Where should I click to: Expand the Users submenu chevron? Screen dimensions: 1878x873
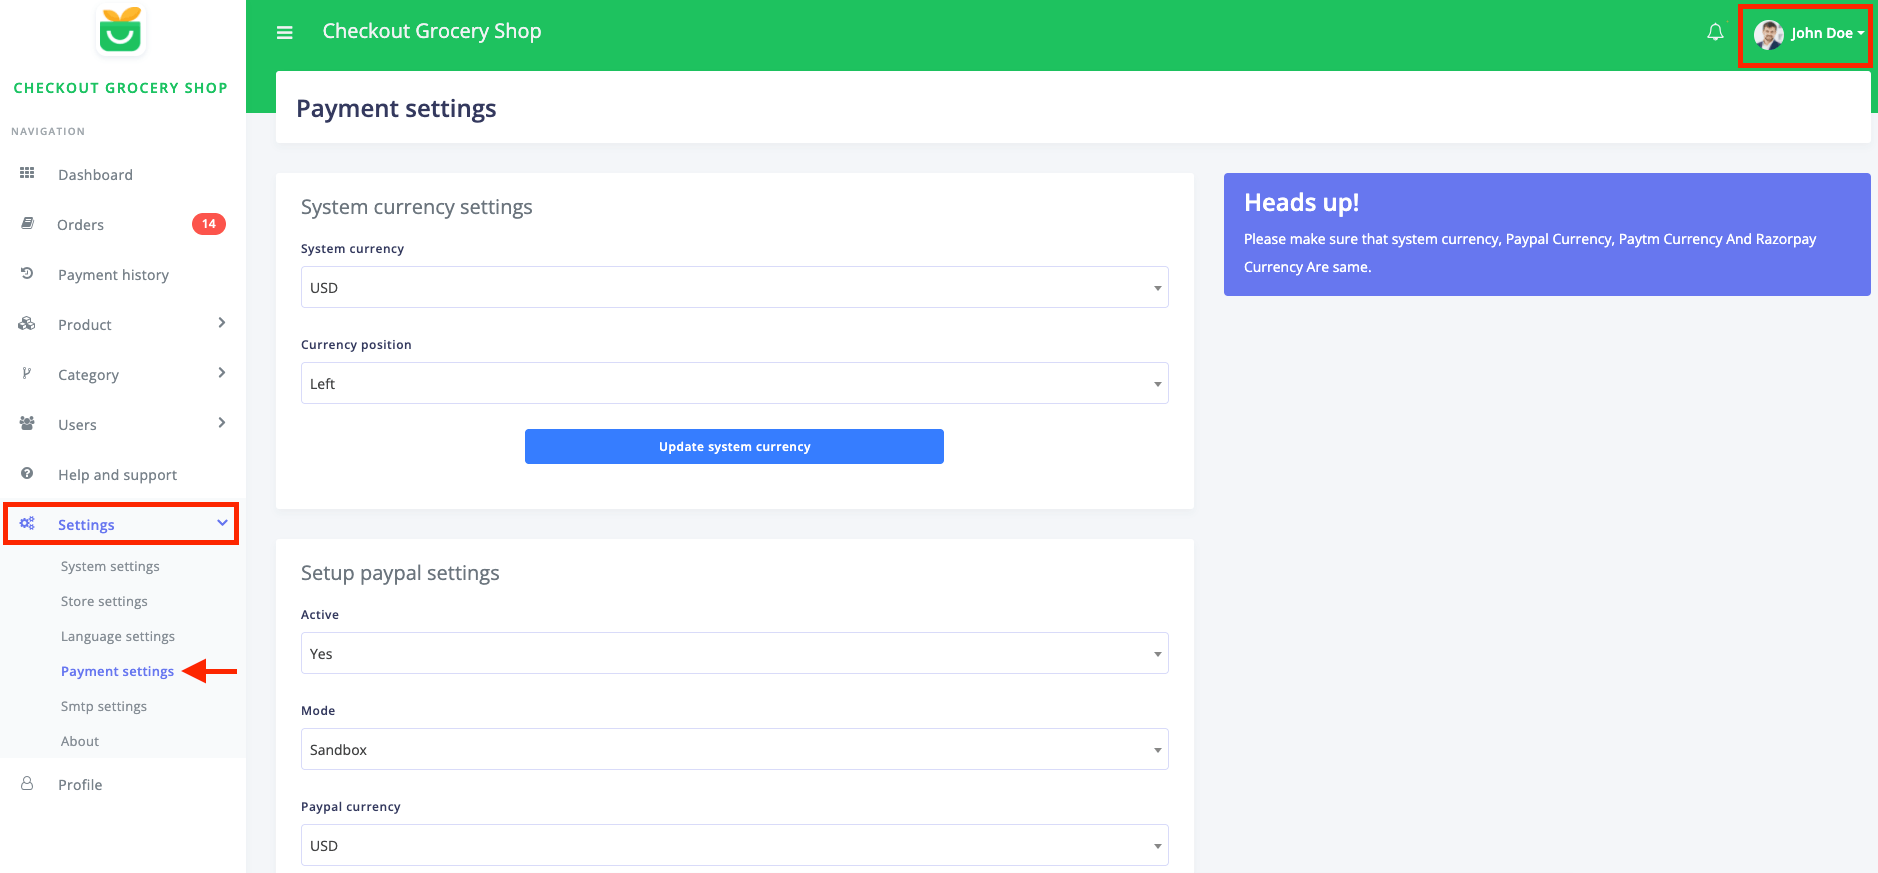click(222, 422)
